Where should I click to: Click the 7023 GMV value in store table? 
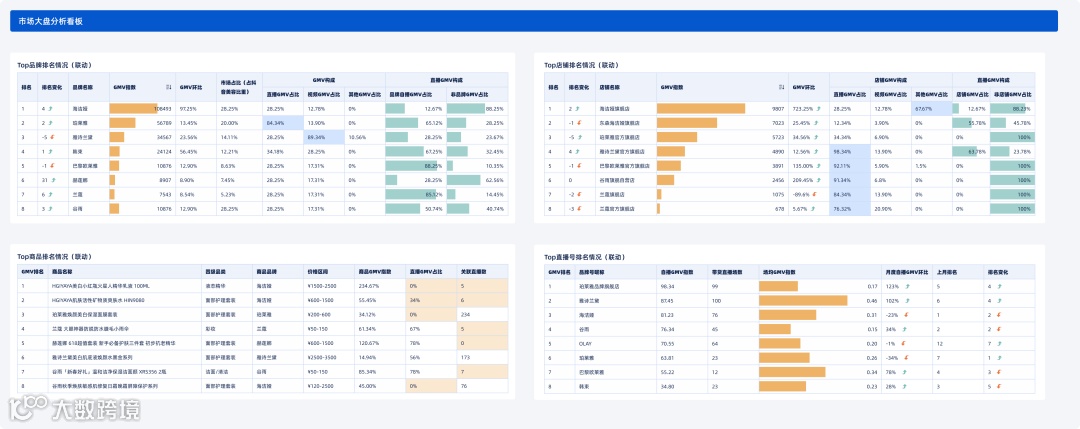coord(778,123)
